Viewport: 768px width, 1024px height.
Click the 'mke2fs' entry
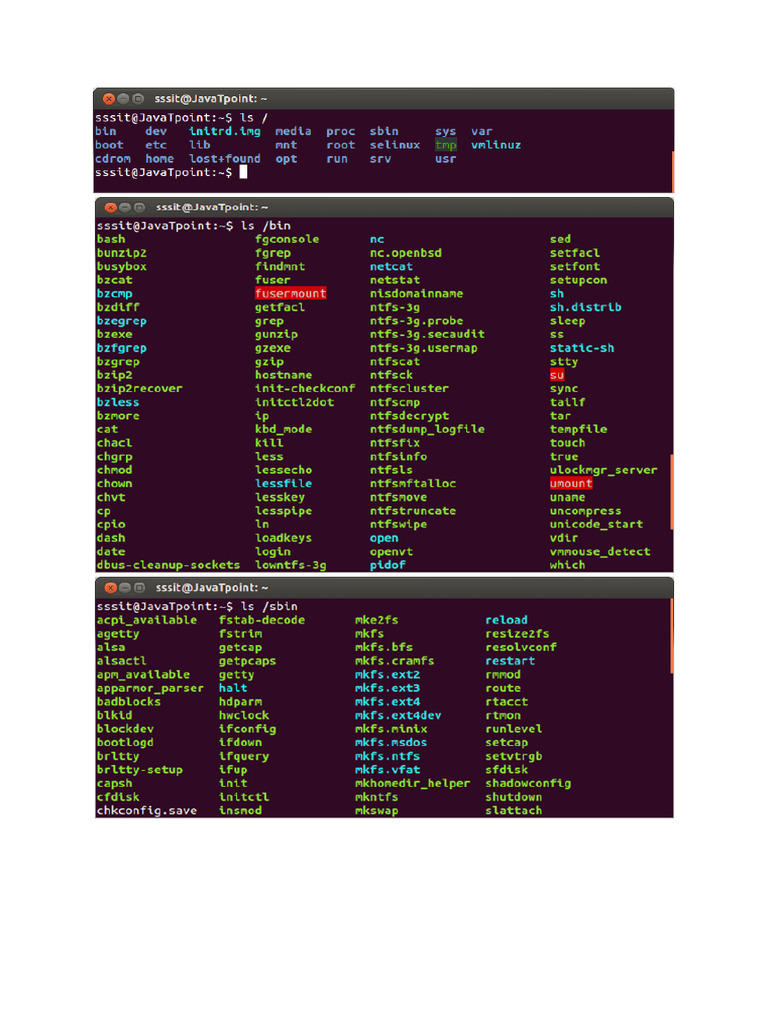377,620
